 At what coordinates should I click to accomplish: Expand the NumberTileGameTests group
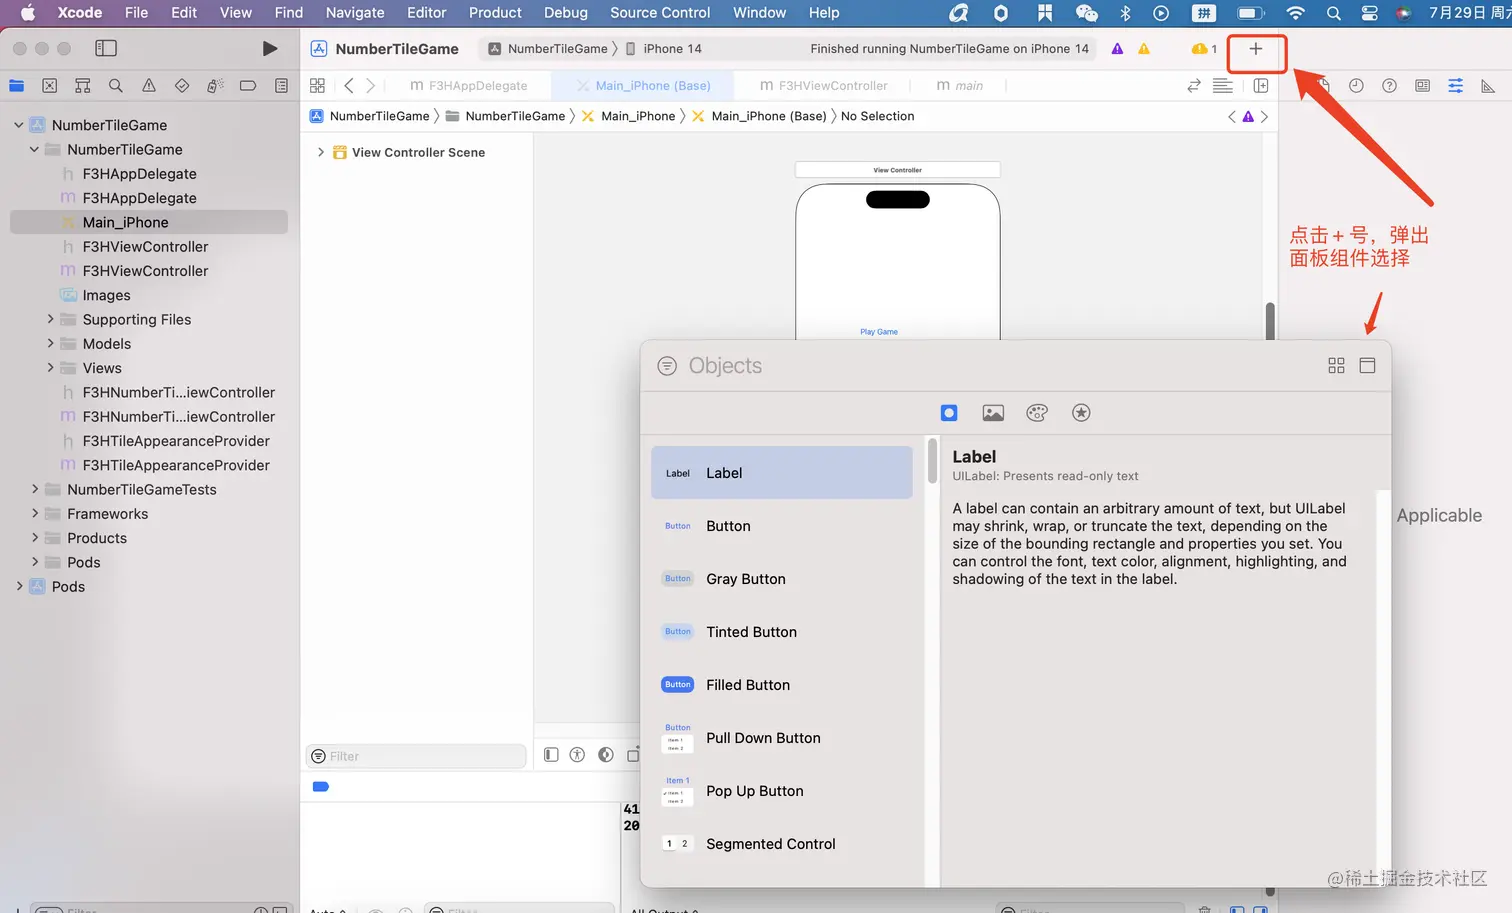coord(34,489)
